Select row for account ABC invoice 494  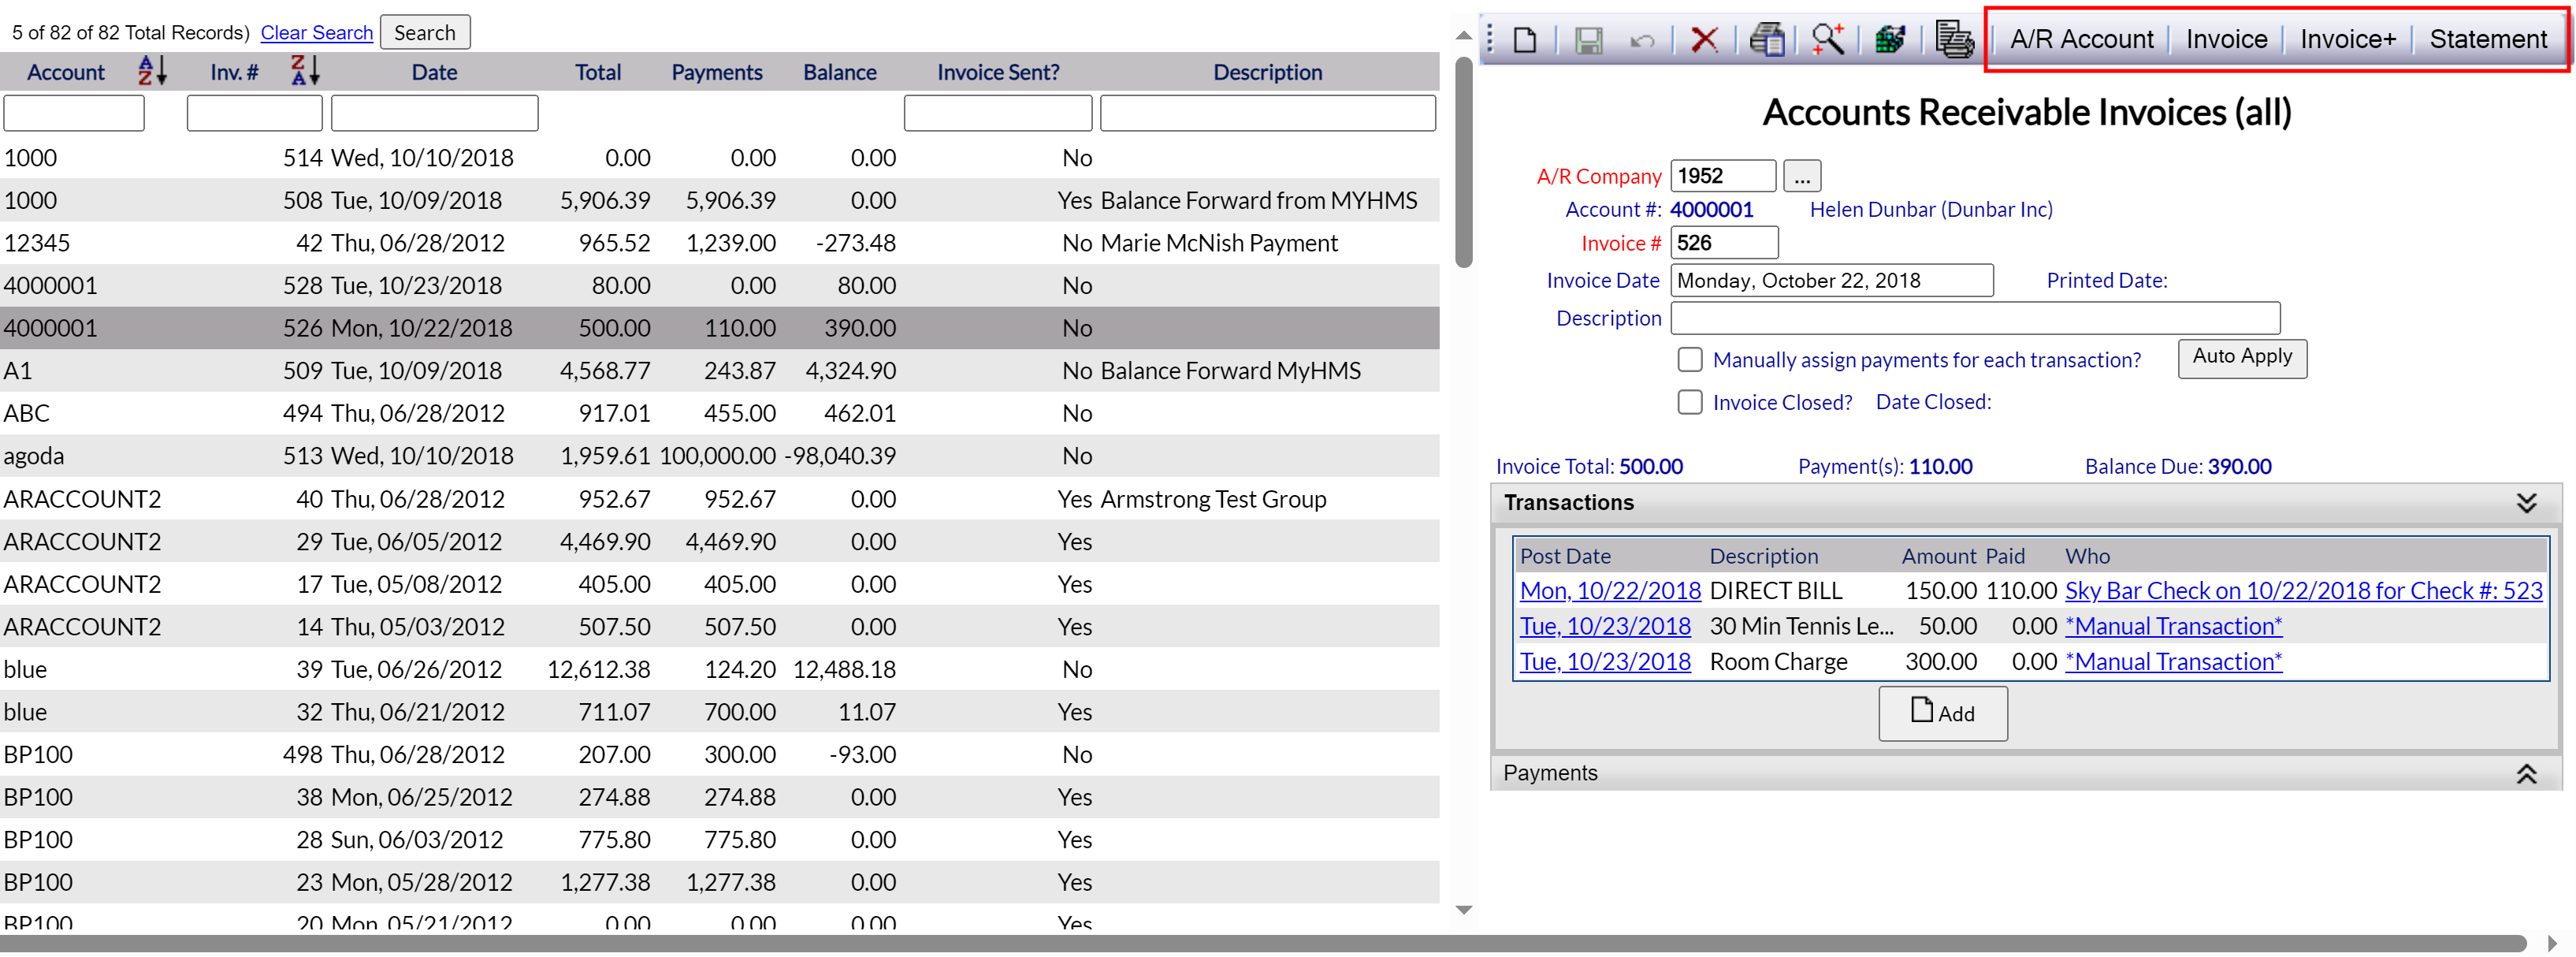click(720, 414)
